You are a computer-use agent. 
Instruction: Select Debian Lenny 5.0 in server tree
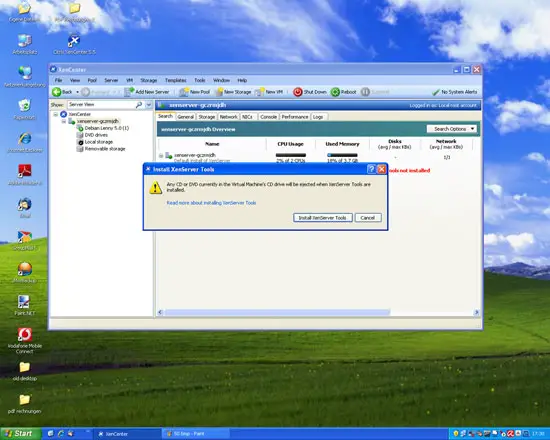(107, 128)
